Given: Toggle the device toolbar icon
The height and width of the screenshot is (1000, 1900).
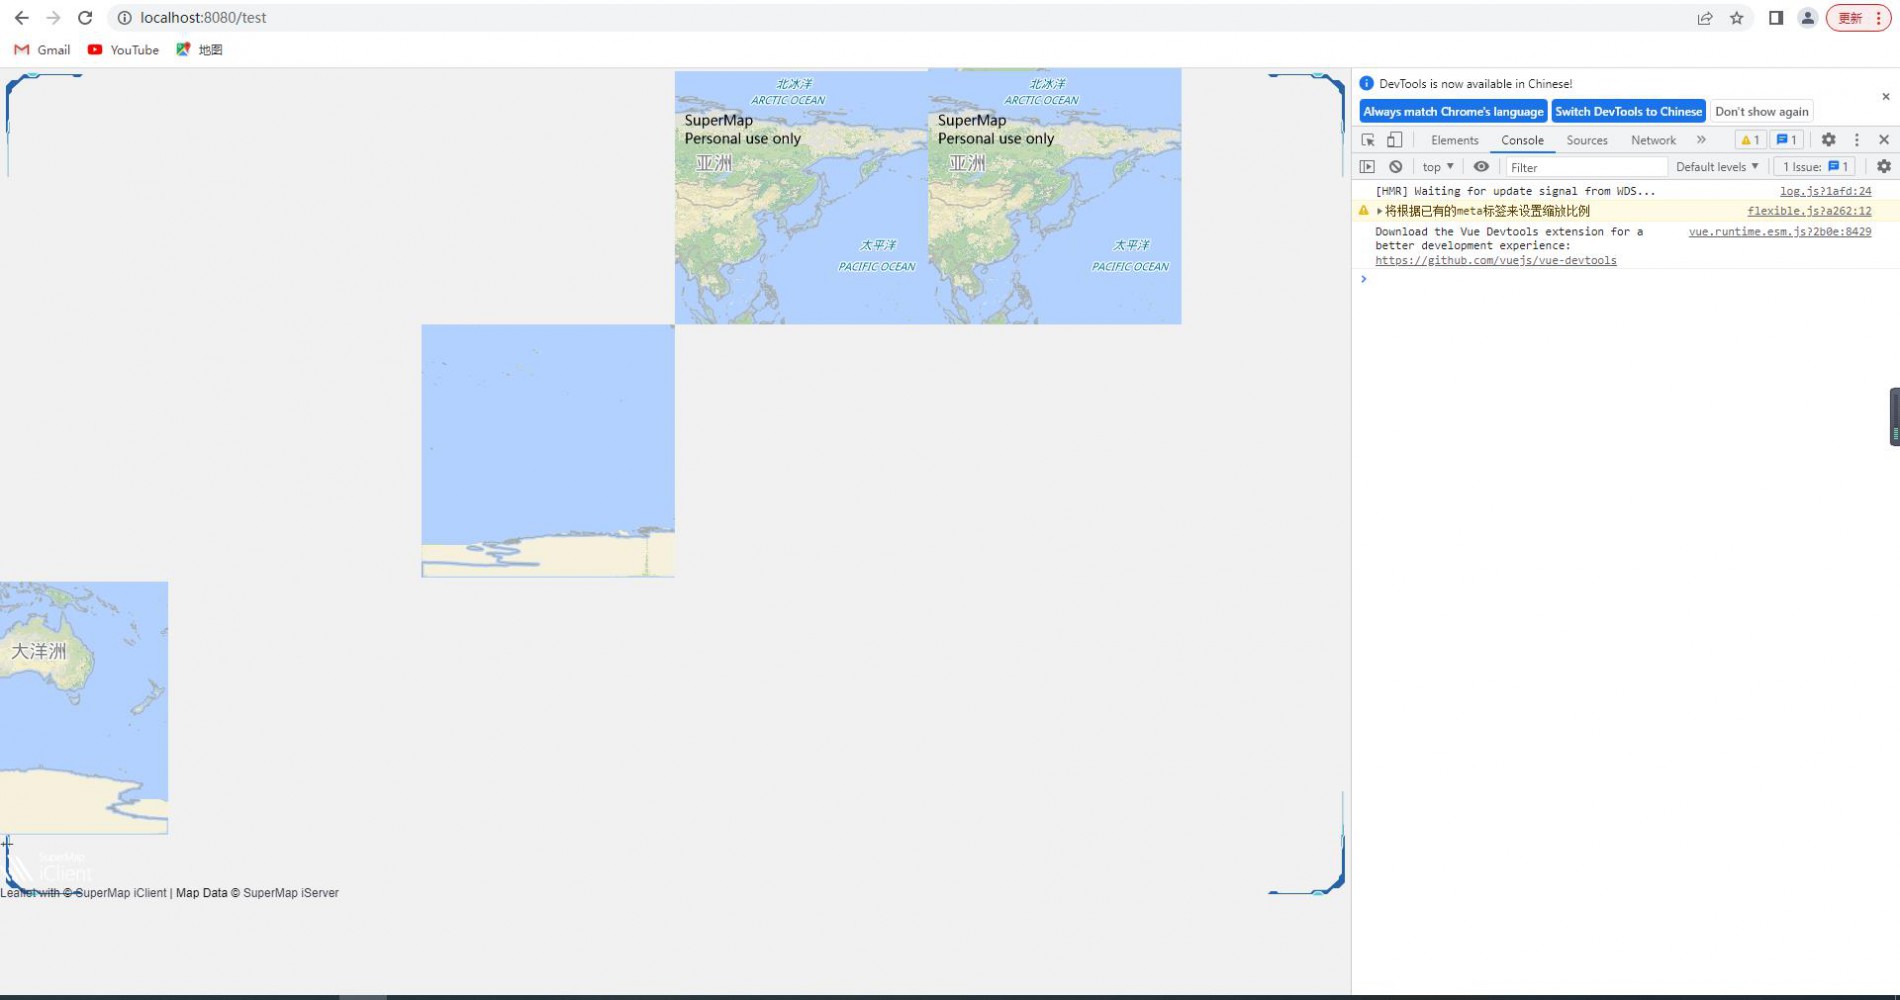Looking at the screenshot, I should coord(1394,140).
